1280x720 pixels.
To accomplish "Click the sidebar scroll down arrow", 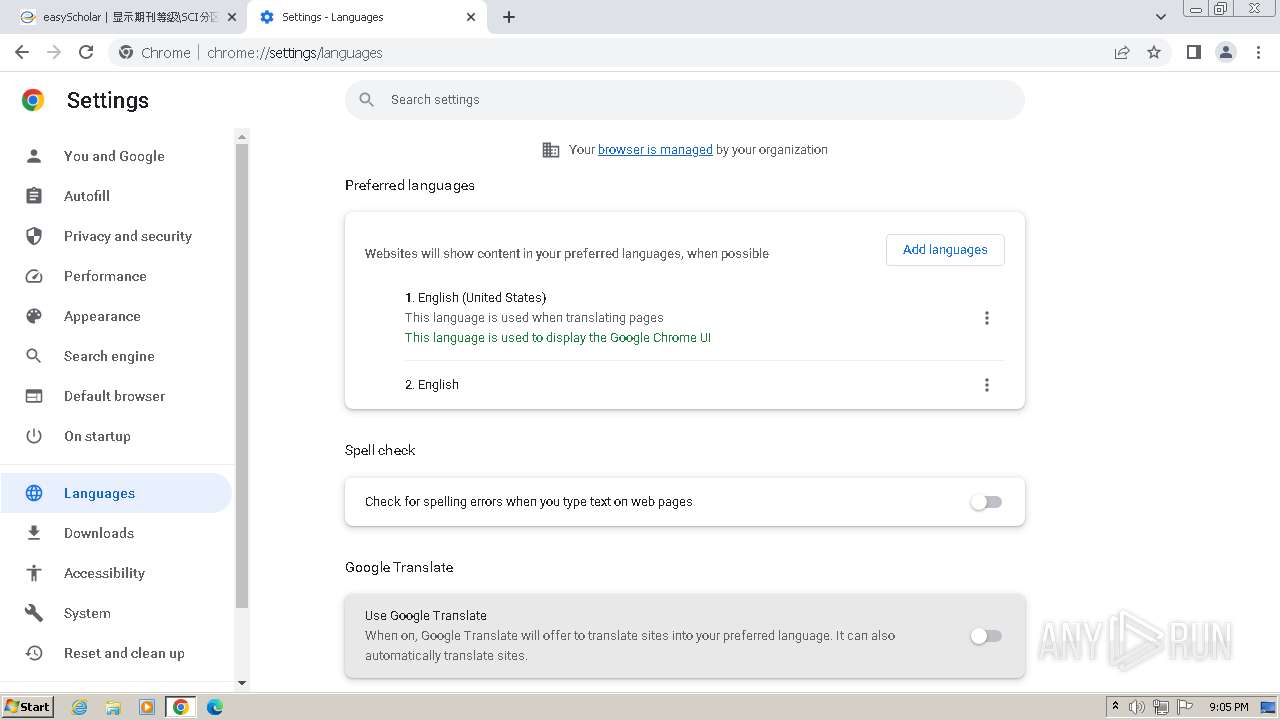I will pyautogui.click(x=241, y=684).
